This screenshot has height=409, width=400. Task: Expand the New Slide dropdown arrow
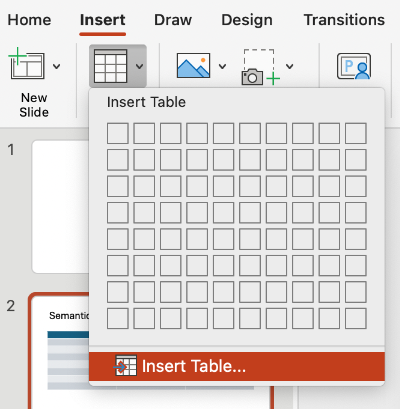57,66
